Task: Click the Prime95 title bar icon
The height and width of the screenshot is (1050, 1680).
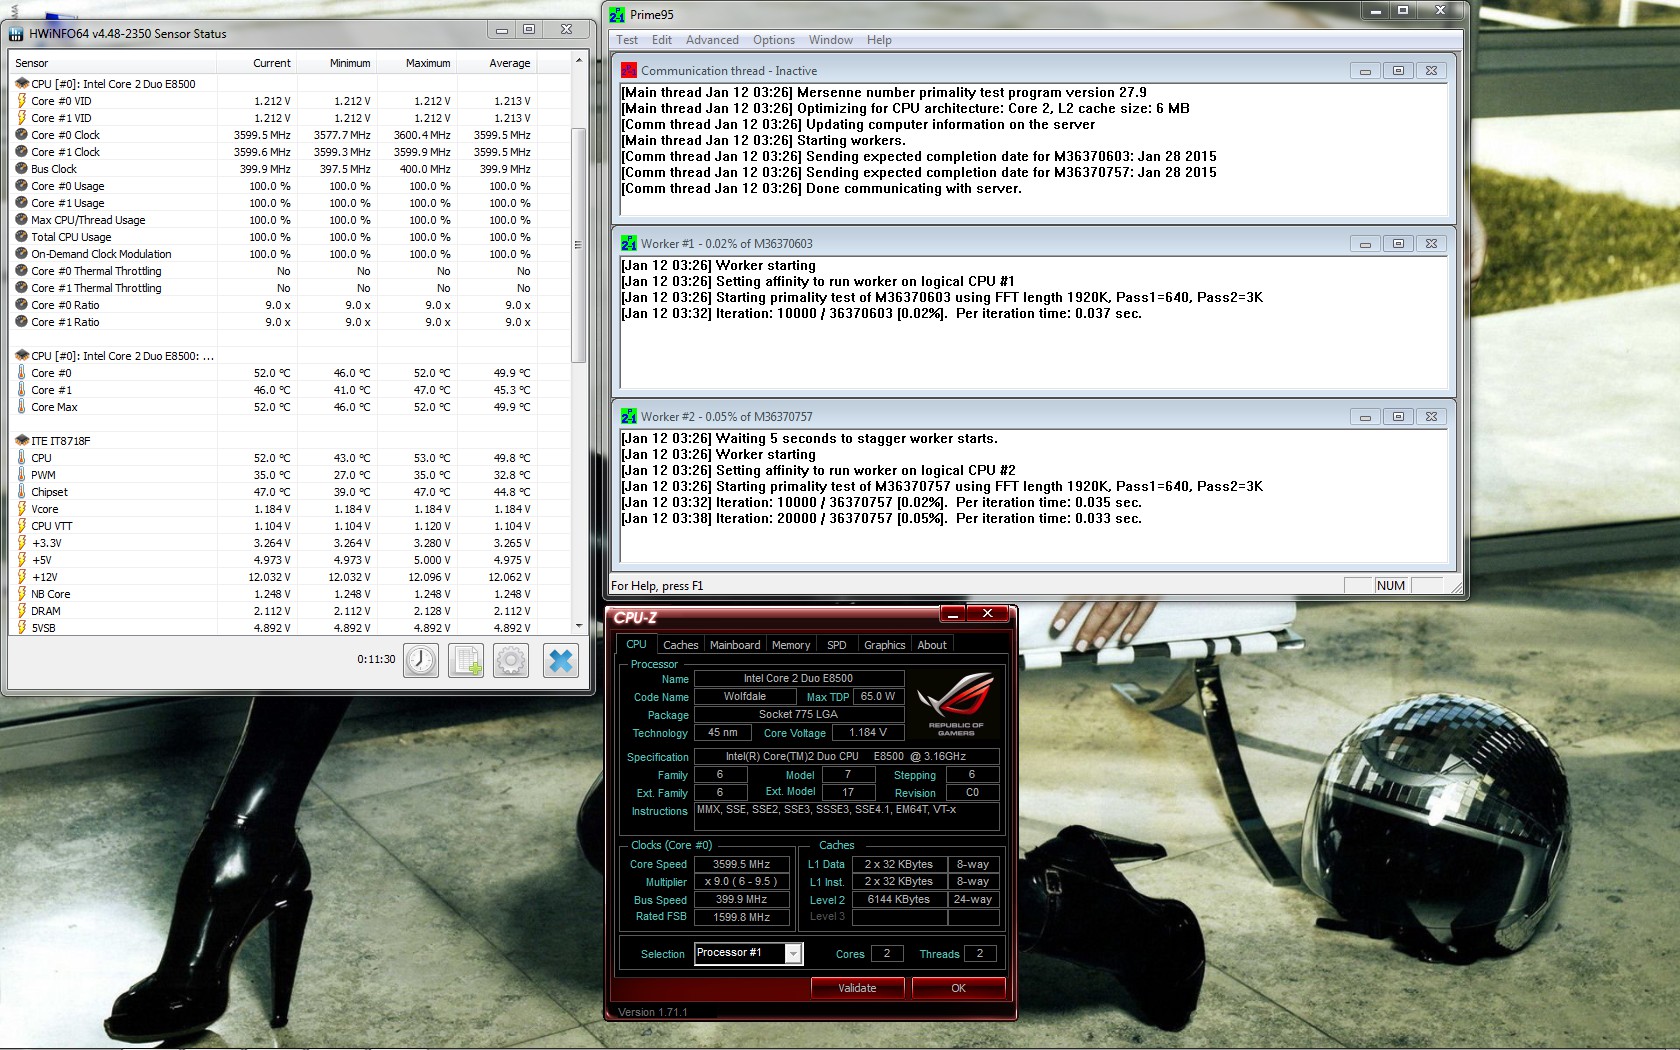Action: click(617, 15)
